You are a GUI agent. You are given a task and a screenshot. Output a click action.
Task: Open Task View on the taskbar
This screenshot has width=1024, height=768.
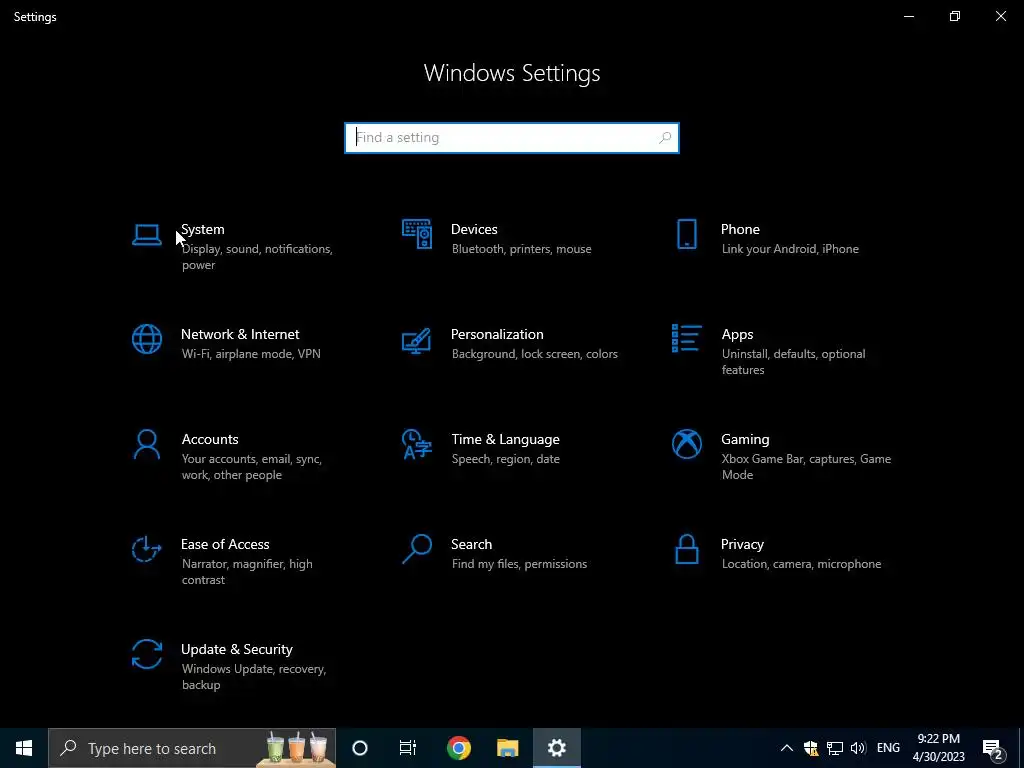pos(408,748)
